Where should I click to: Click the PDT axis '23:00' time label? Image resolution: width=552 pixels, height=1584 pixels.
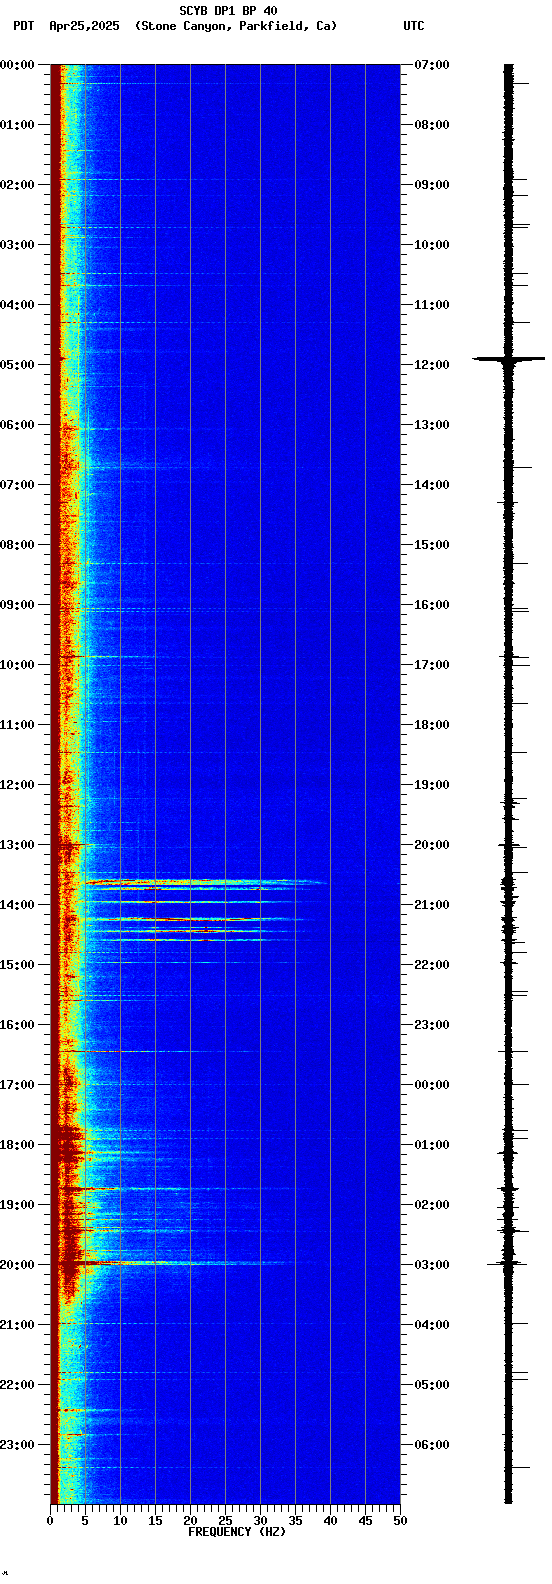[17, 1445]
